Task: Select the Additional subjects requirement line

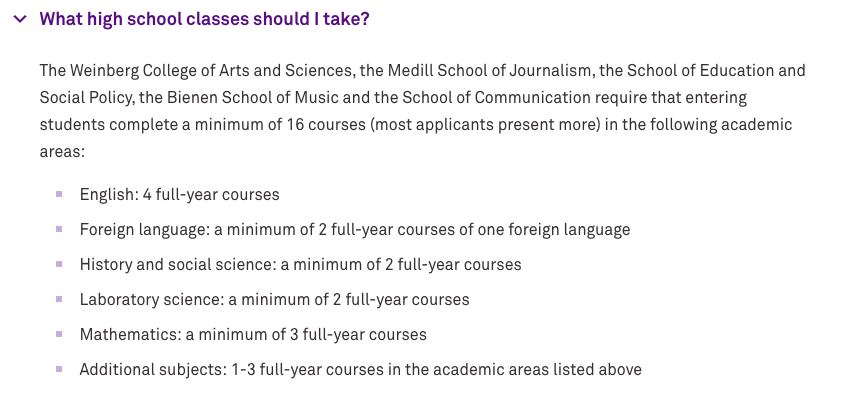Action: coord(360,370)
